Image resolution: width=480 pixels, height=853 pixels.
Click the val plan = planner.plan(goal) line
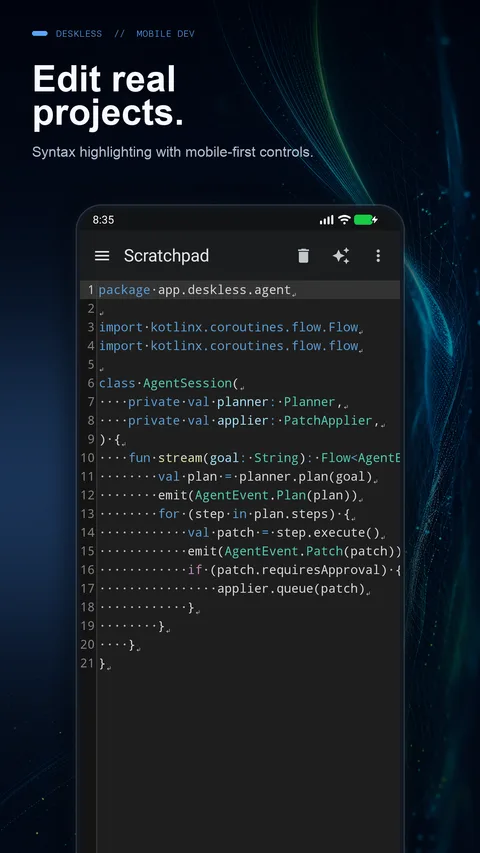pyautogui.click(x=238, y=477)
